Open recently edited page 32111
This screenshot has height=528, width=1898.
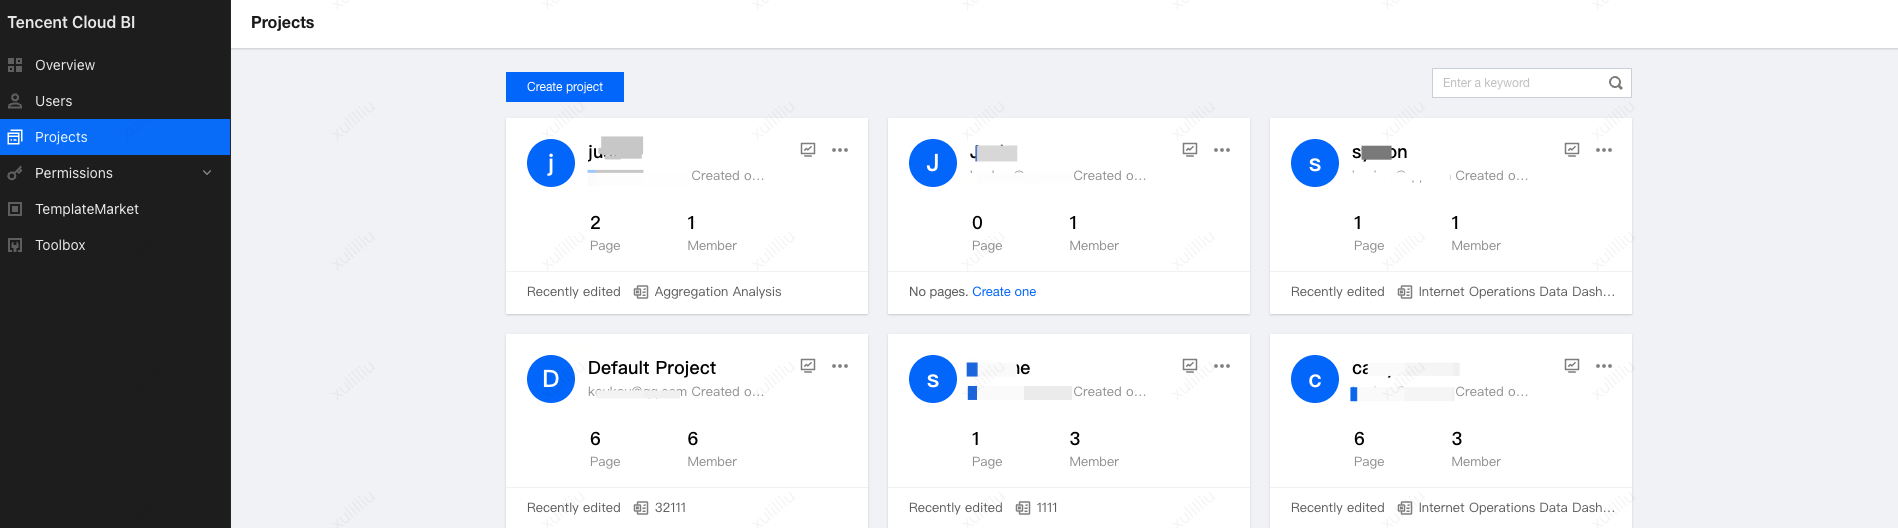670,508
